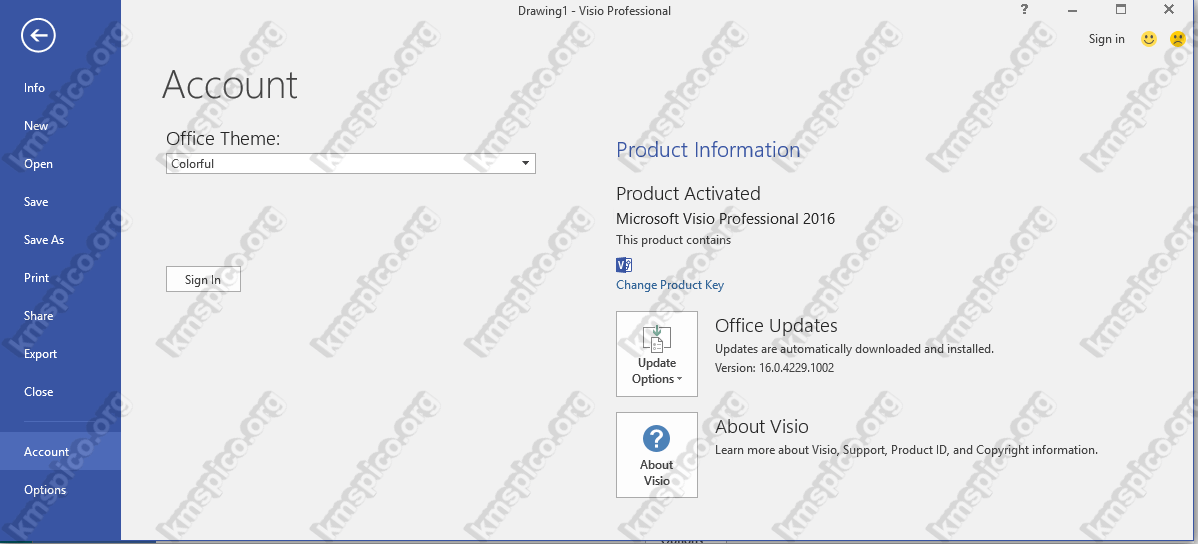1198x544 pixels.
Task: Click the 'Product Information' heading
Action: pyautogui.click(x=708, y=150)
